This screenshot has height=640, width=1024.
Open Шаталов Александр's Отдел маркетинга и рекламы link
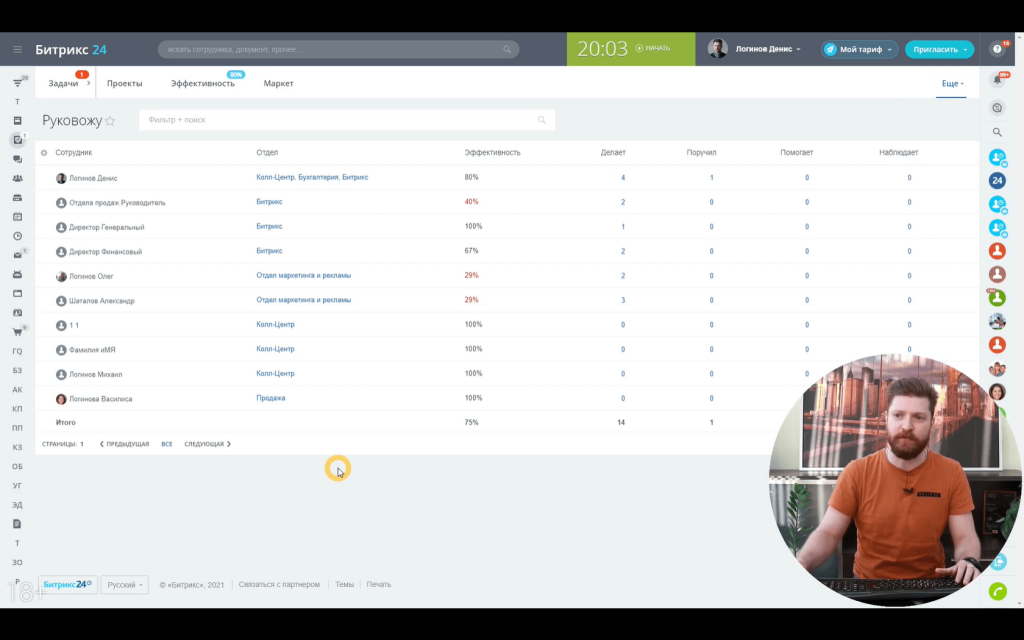[304, 300]
